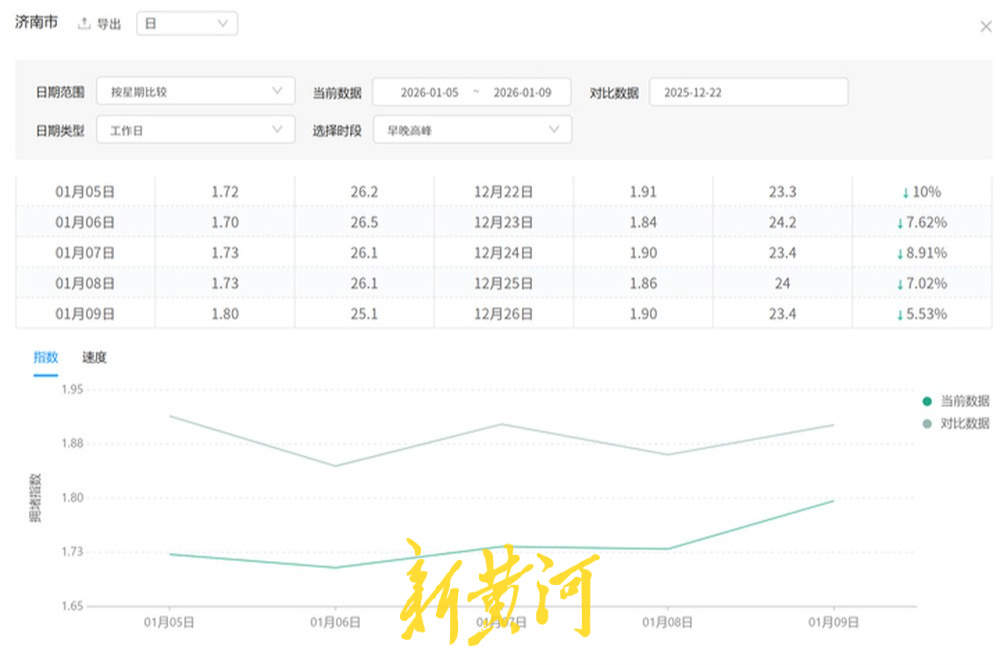Open the 日 time granularity dropdown

[x=187, y=23]
